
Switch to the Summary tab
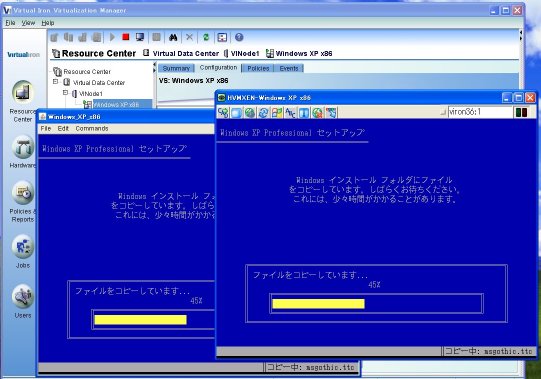click(176, 68)
